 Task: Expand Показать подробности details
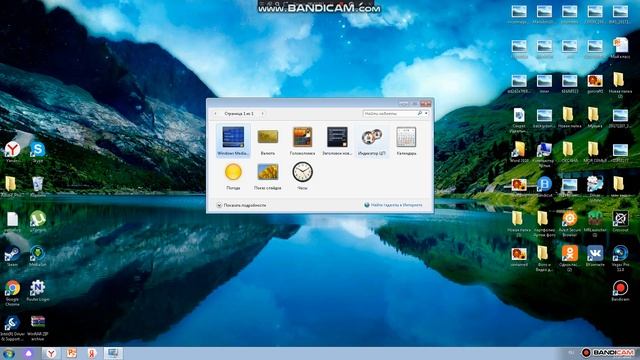pos(241,205)
